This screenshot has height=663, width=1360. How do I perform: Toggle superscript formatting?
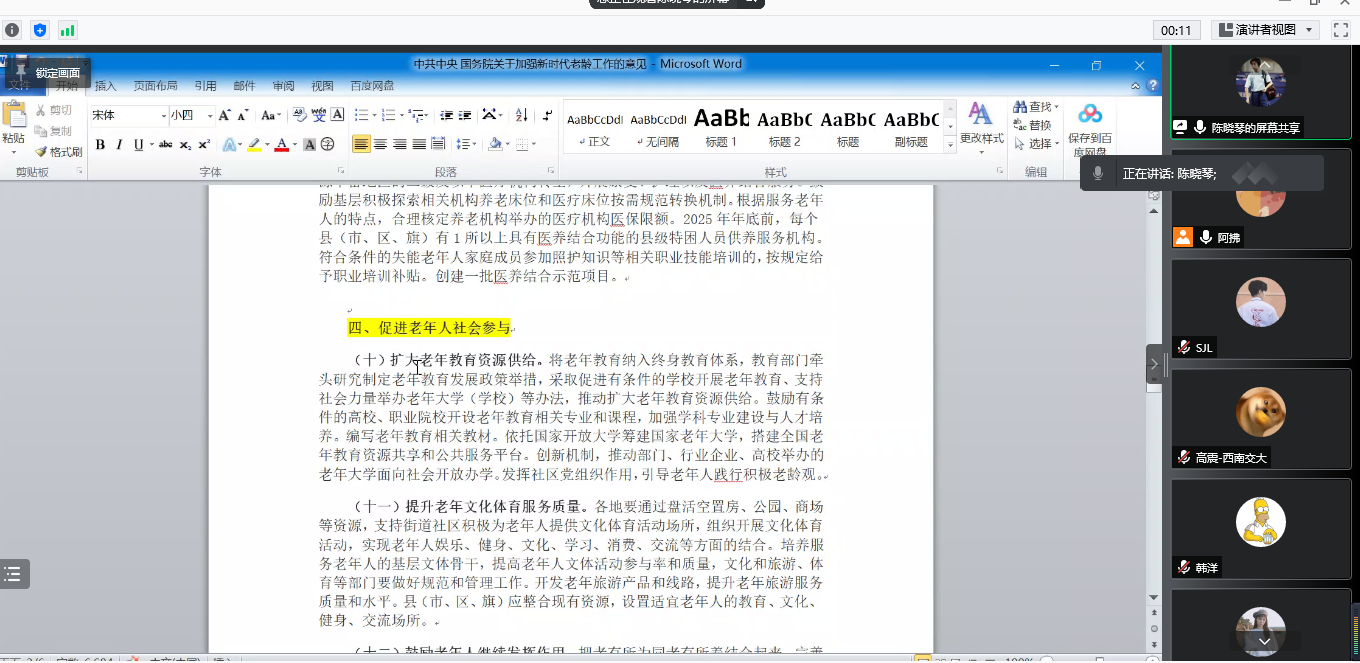point(204,145)
